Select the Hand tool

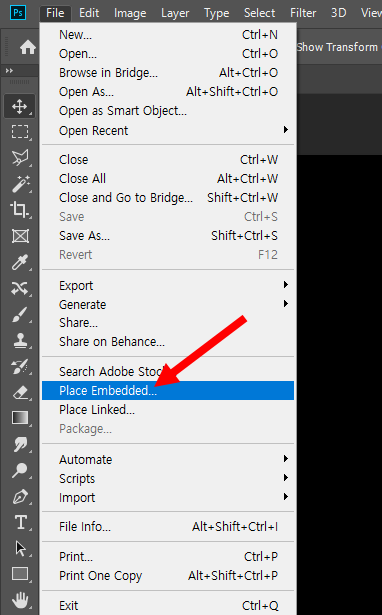pyautogui.click(x=20, y=600)
